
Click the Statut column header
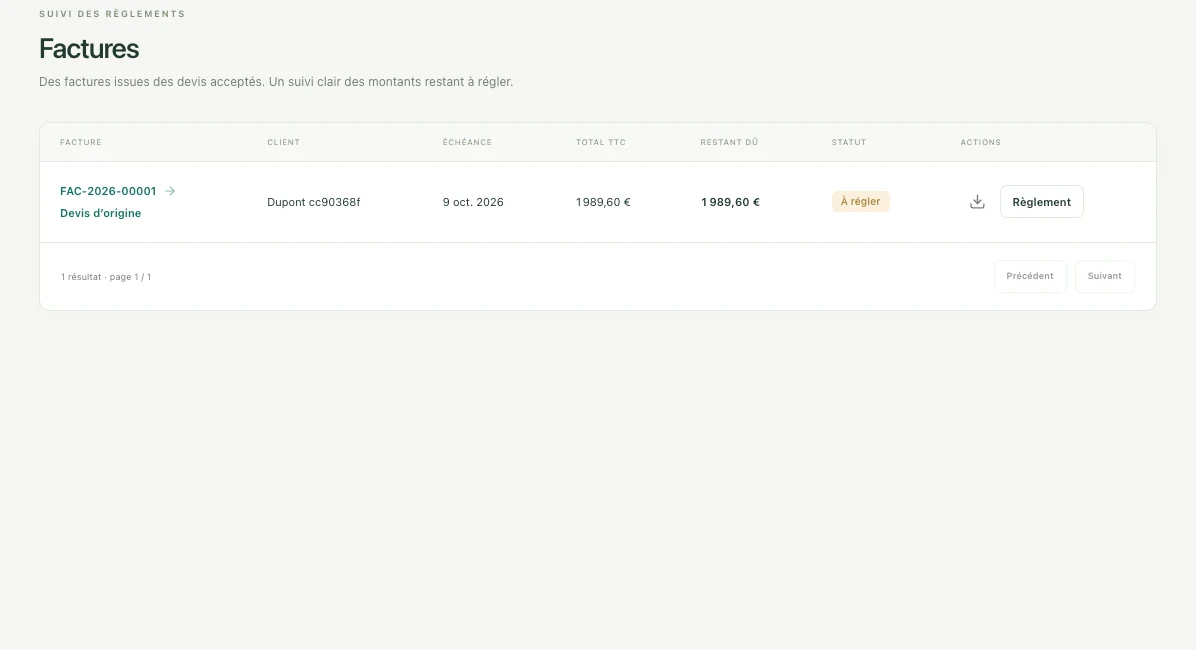coord(849,143)
